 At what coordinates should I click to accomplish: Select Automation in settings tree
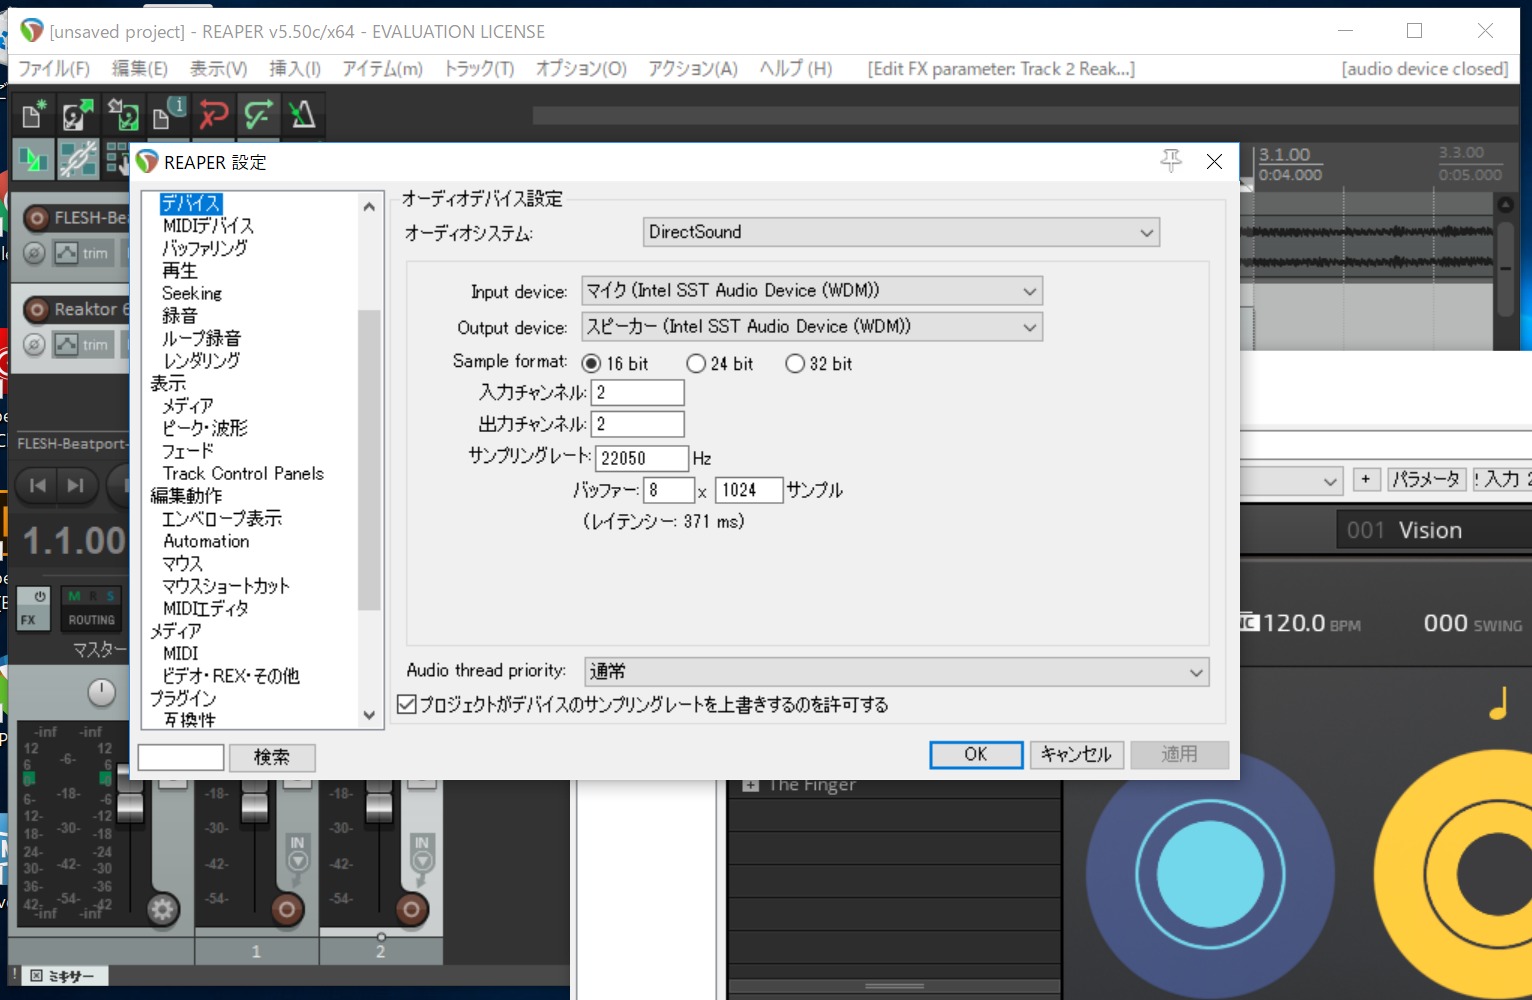click(x=206, y=541)
